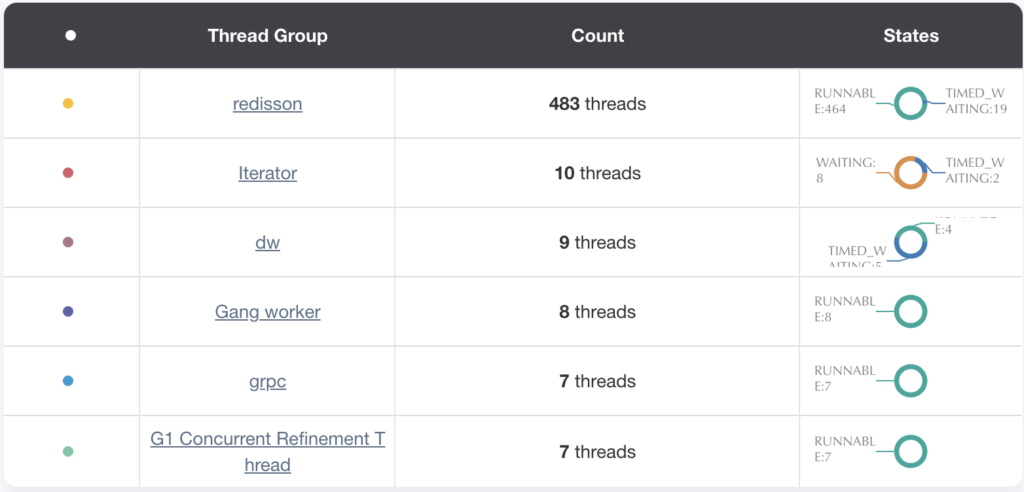Select the Gang worker thread group link

(x=267, y=312)
